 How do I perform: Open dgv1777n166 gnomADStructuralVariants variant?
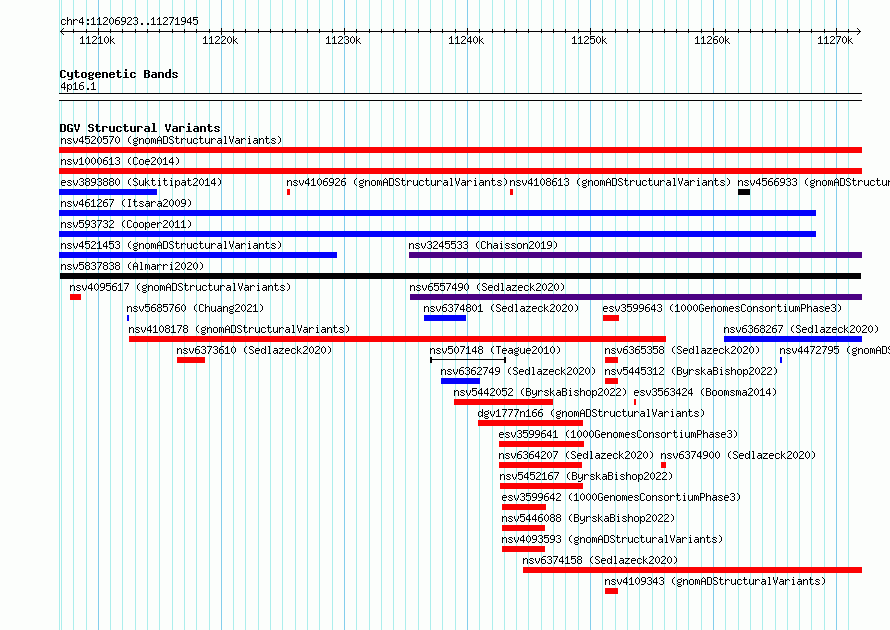tap(591, 413)
